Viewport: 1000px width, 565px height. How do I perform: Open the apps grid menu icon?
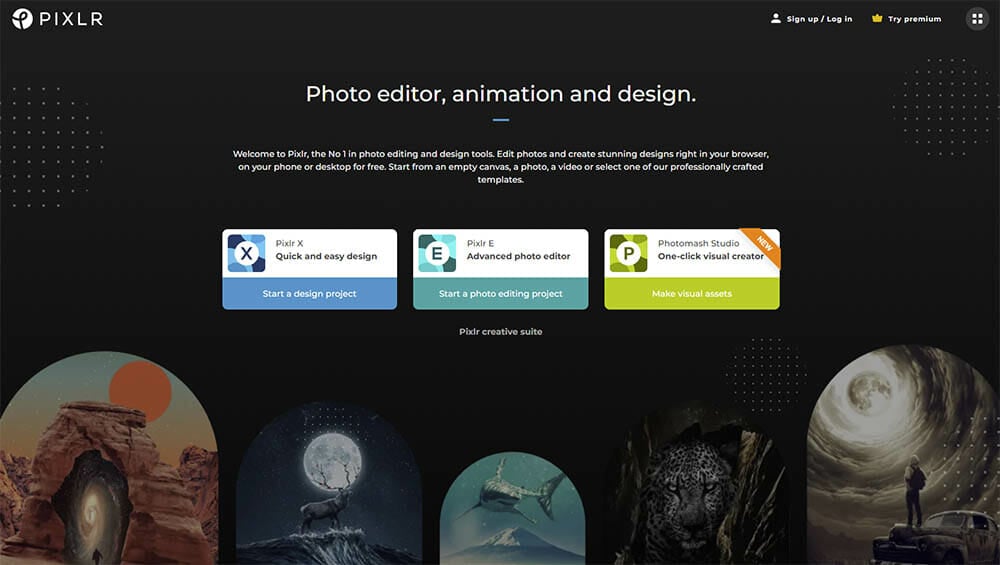[x=976, y=19]
